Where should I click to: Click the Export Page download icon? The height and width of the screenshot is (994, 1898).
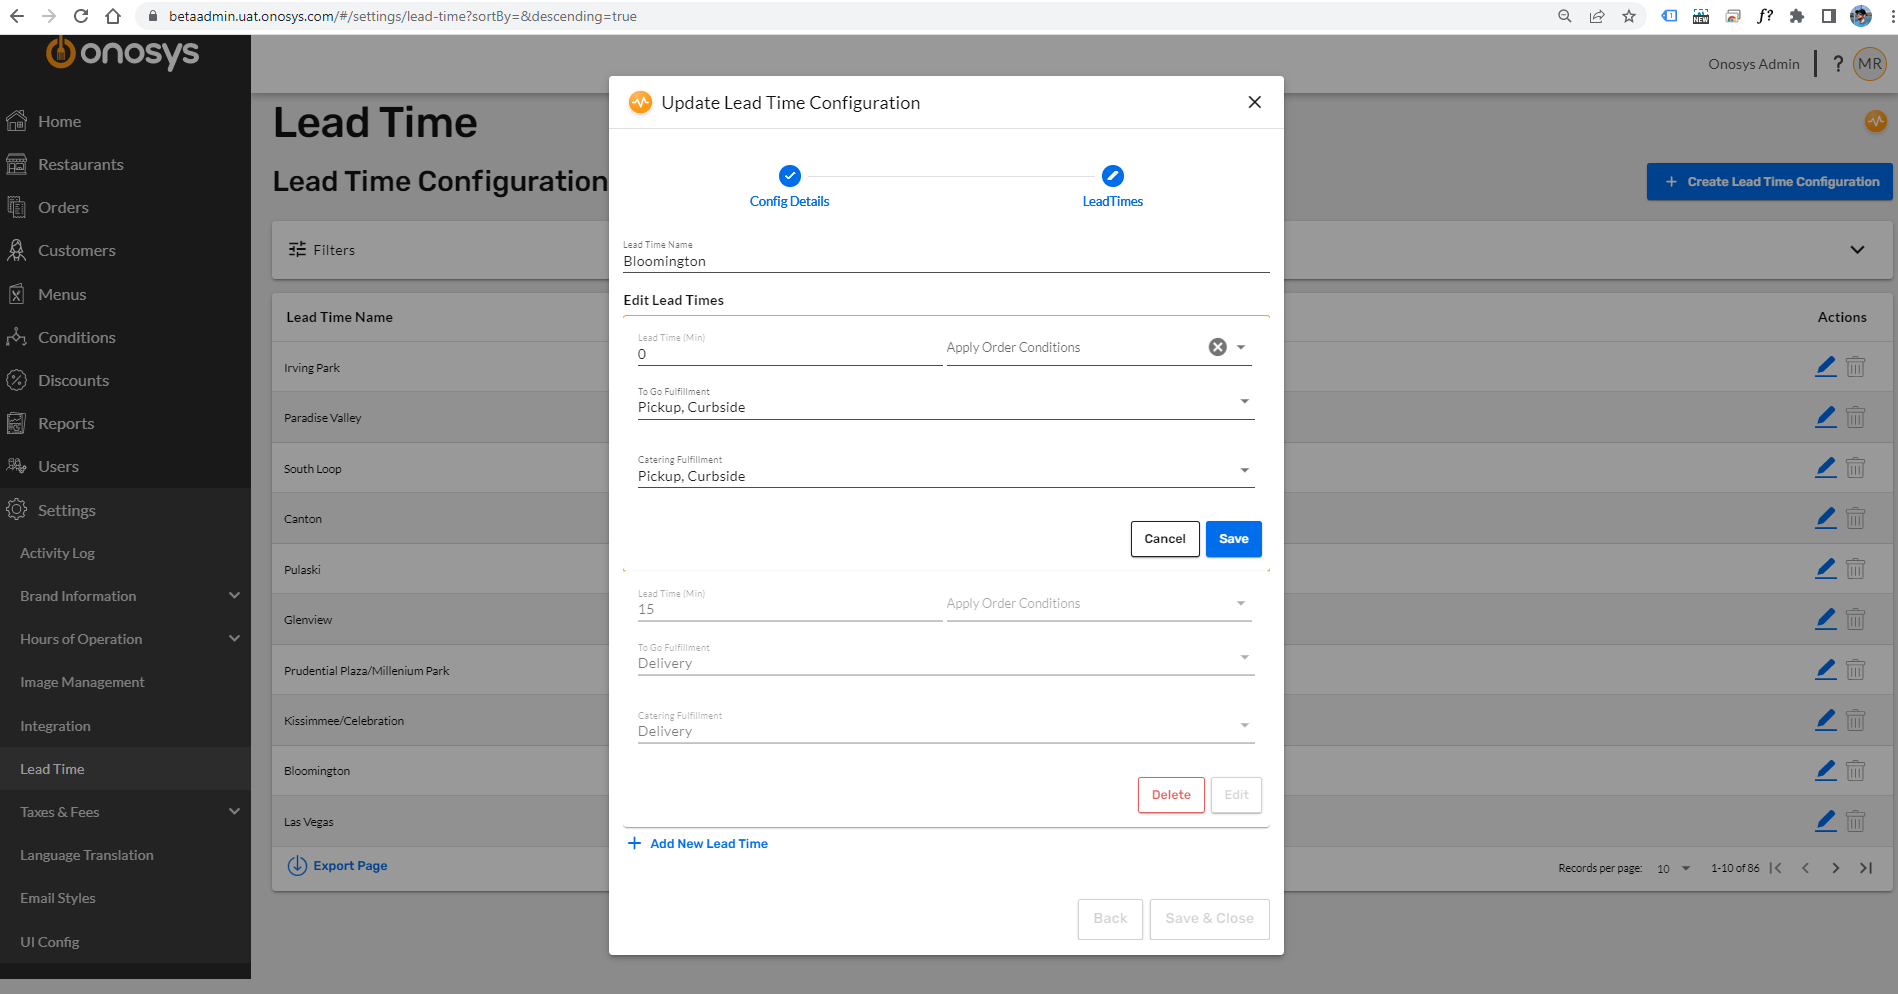[297, 865]
